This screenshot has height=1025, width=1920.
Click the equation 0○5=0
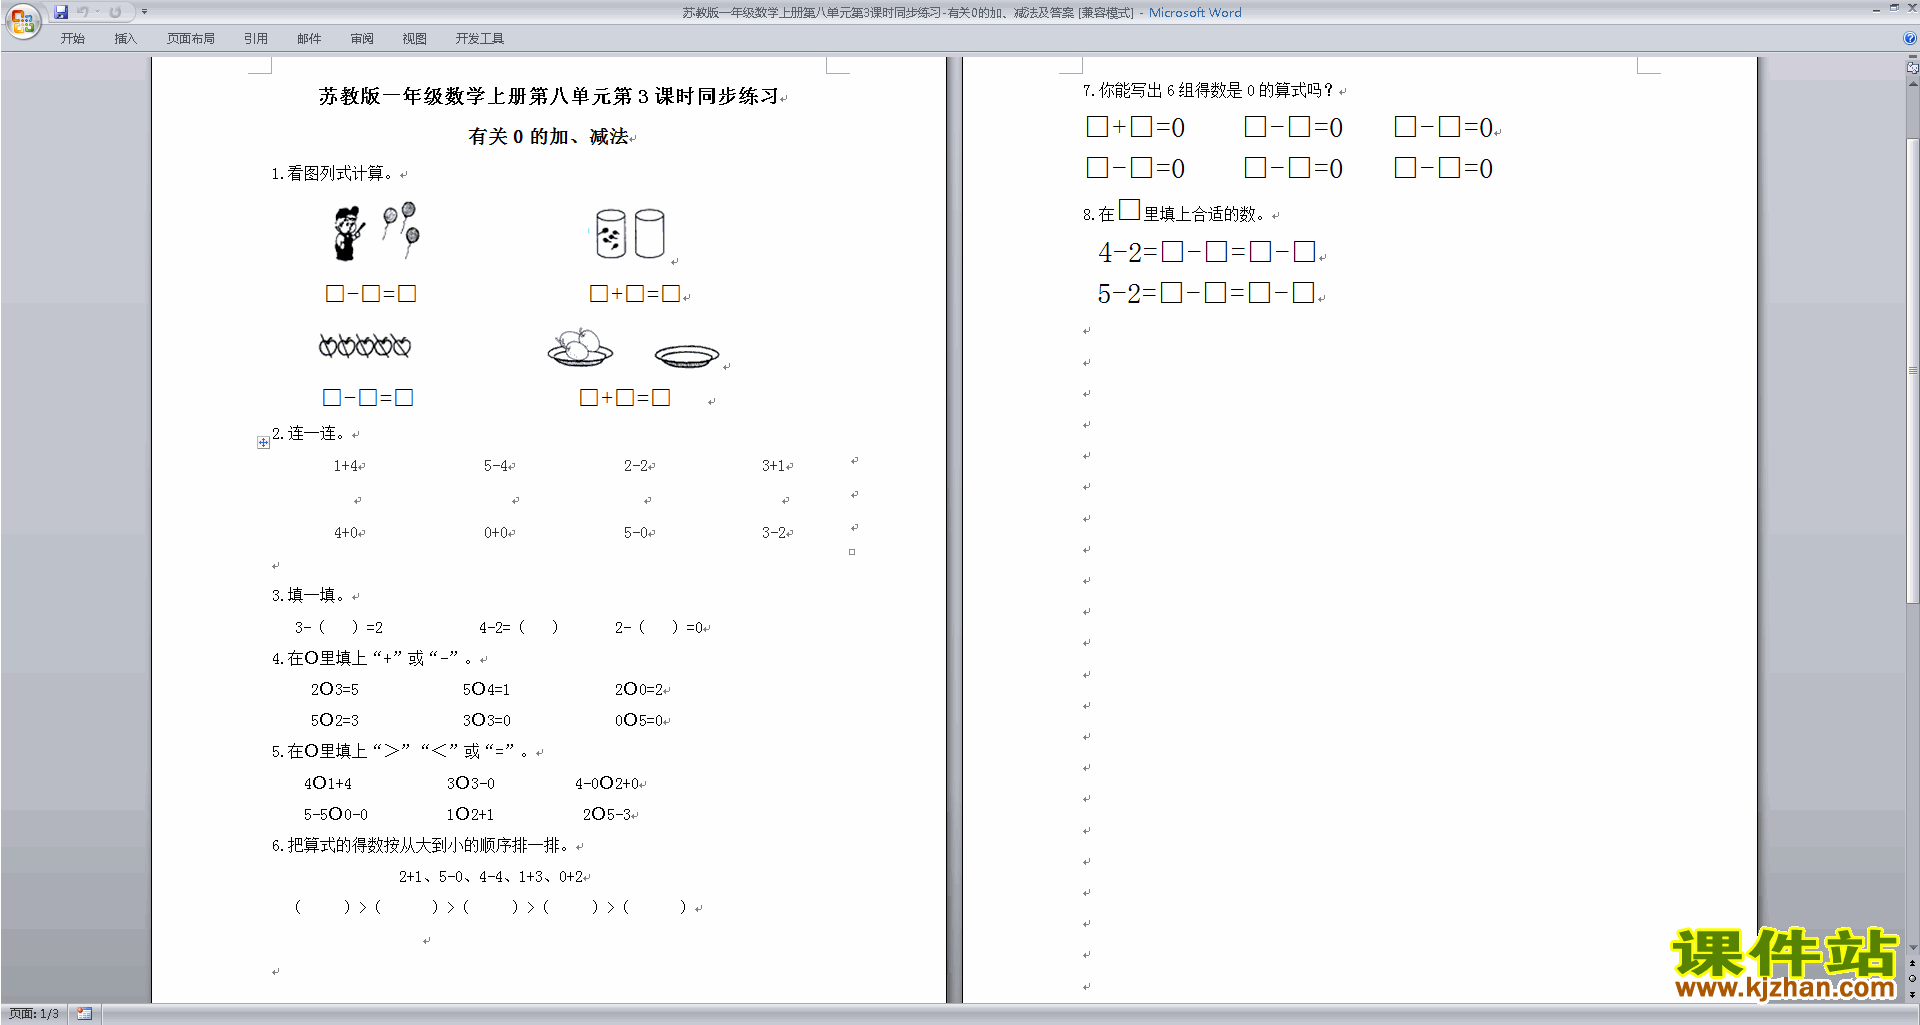tap(640, 720)
